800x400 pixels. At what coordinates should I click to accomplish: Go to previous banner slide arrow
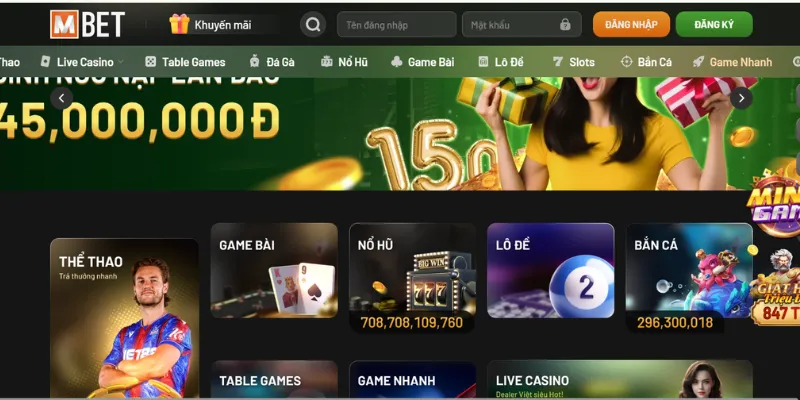click(62, 98)
